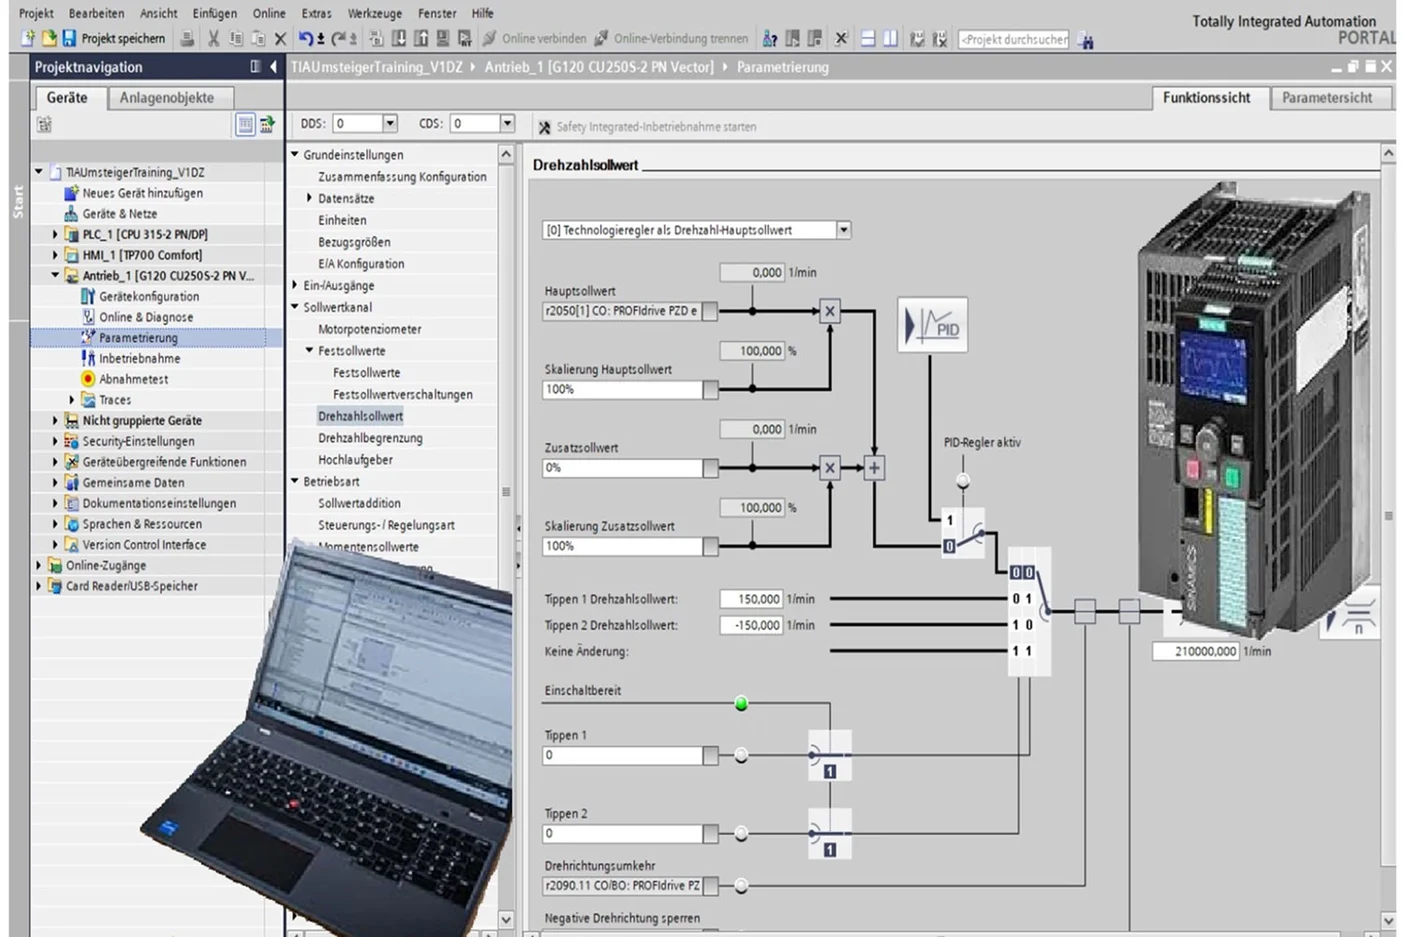
Task: Toggle the Tippen 2 switch block
Action: pos(829,833)
